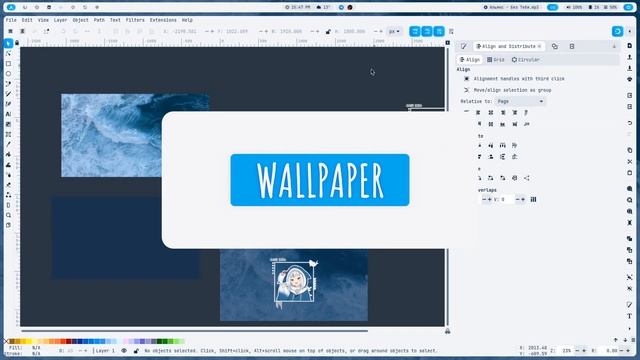Select the Paint Bucket tool
Viewport: 640px width, 360px height.
(x=8, y=154)
